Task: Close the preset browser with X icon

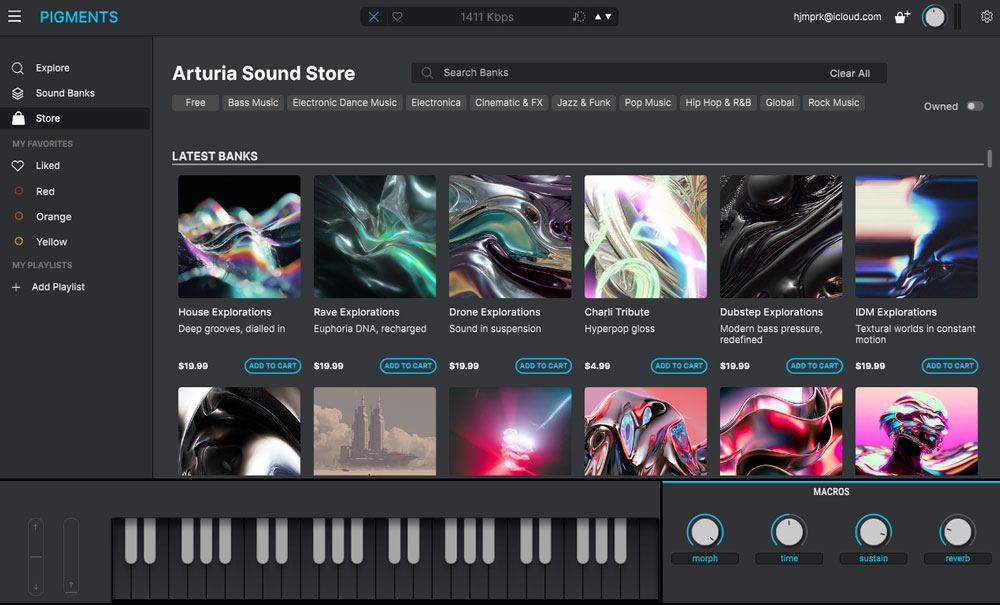Action: pyautogui.click(x=374, y=17)
